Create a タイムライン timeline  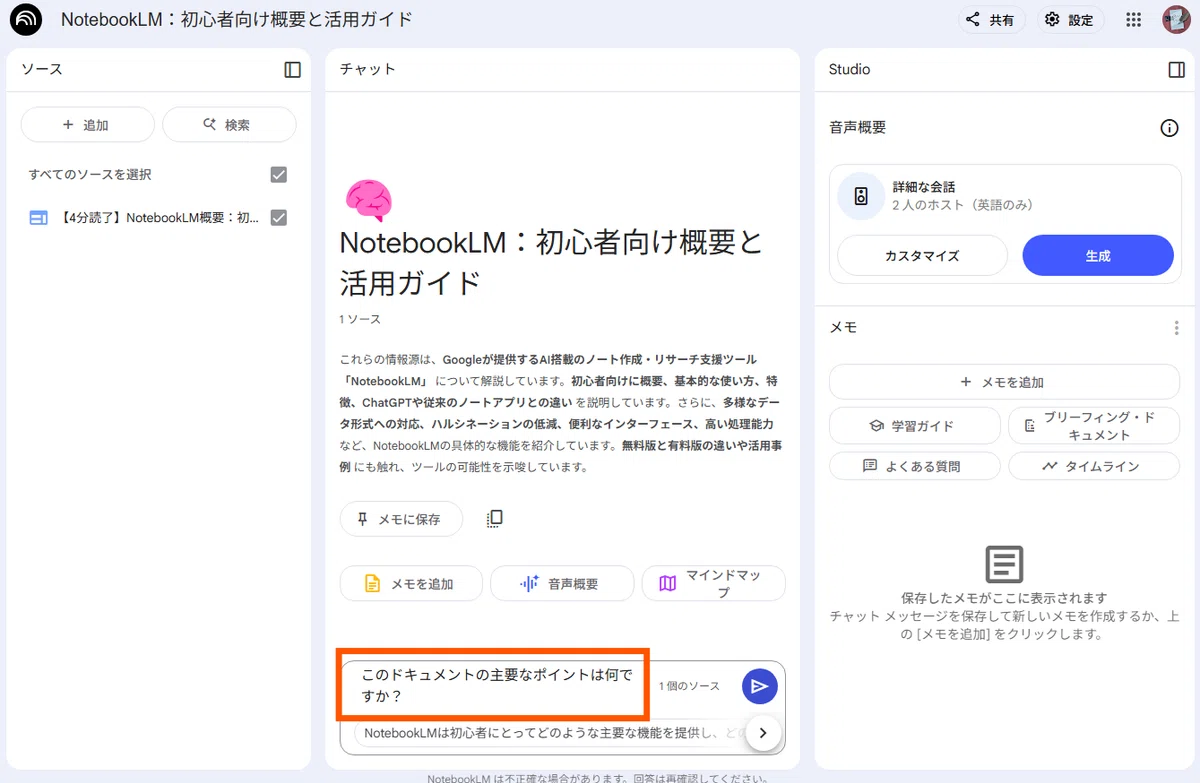[x=1094, y=466]
